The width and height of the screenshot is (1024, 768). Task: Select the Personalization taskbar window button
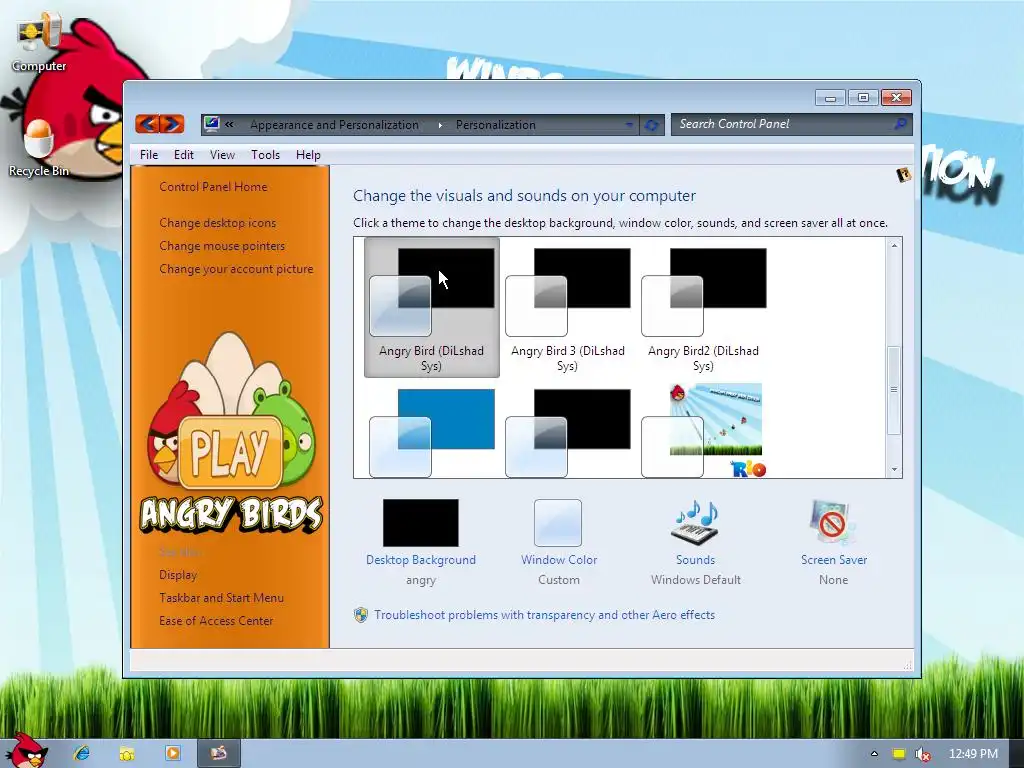219,754
